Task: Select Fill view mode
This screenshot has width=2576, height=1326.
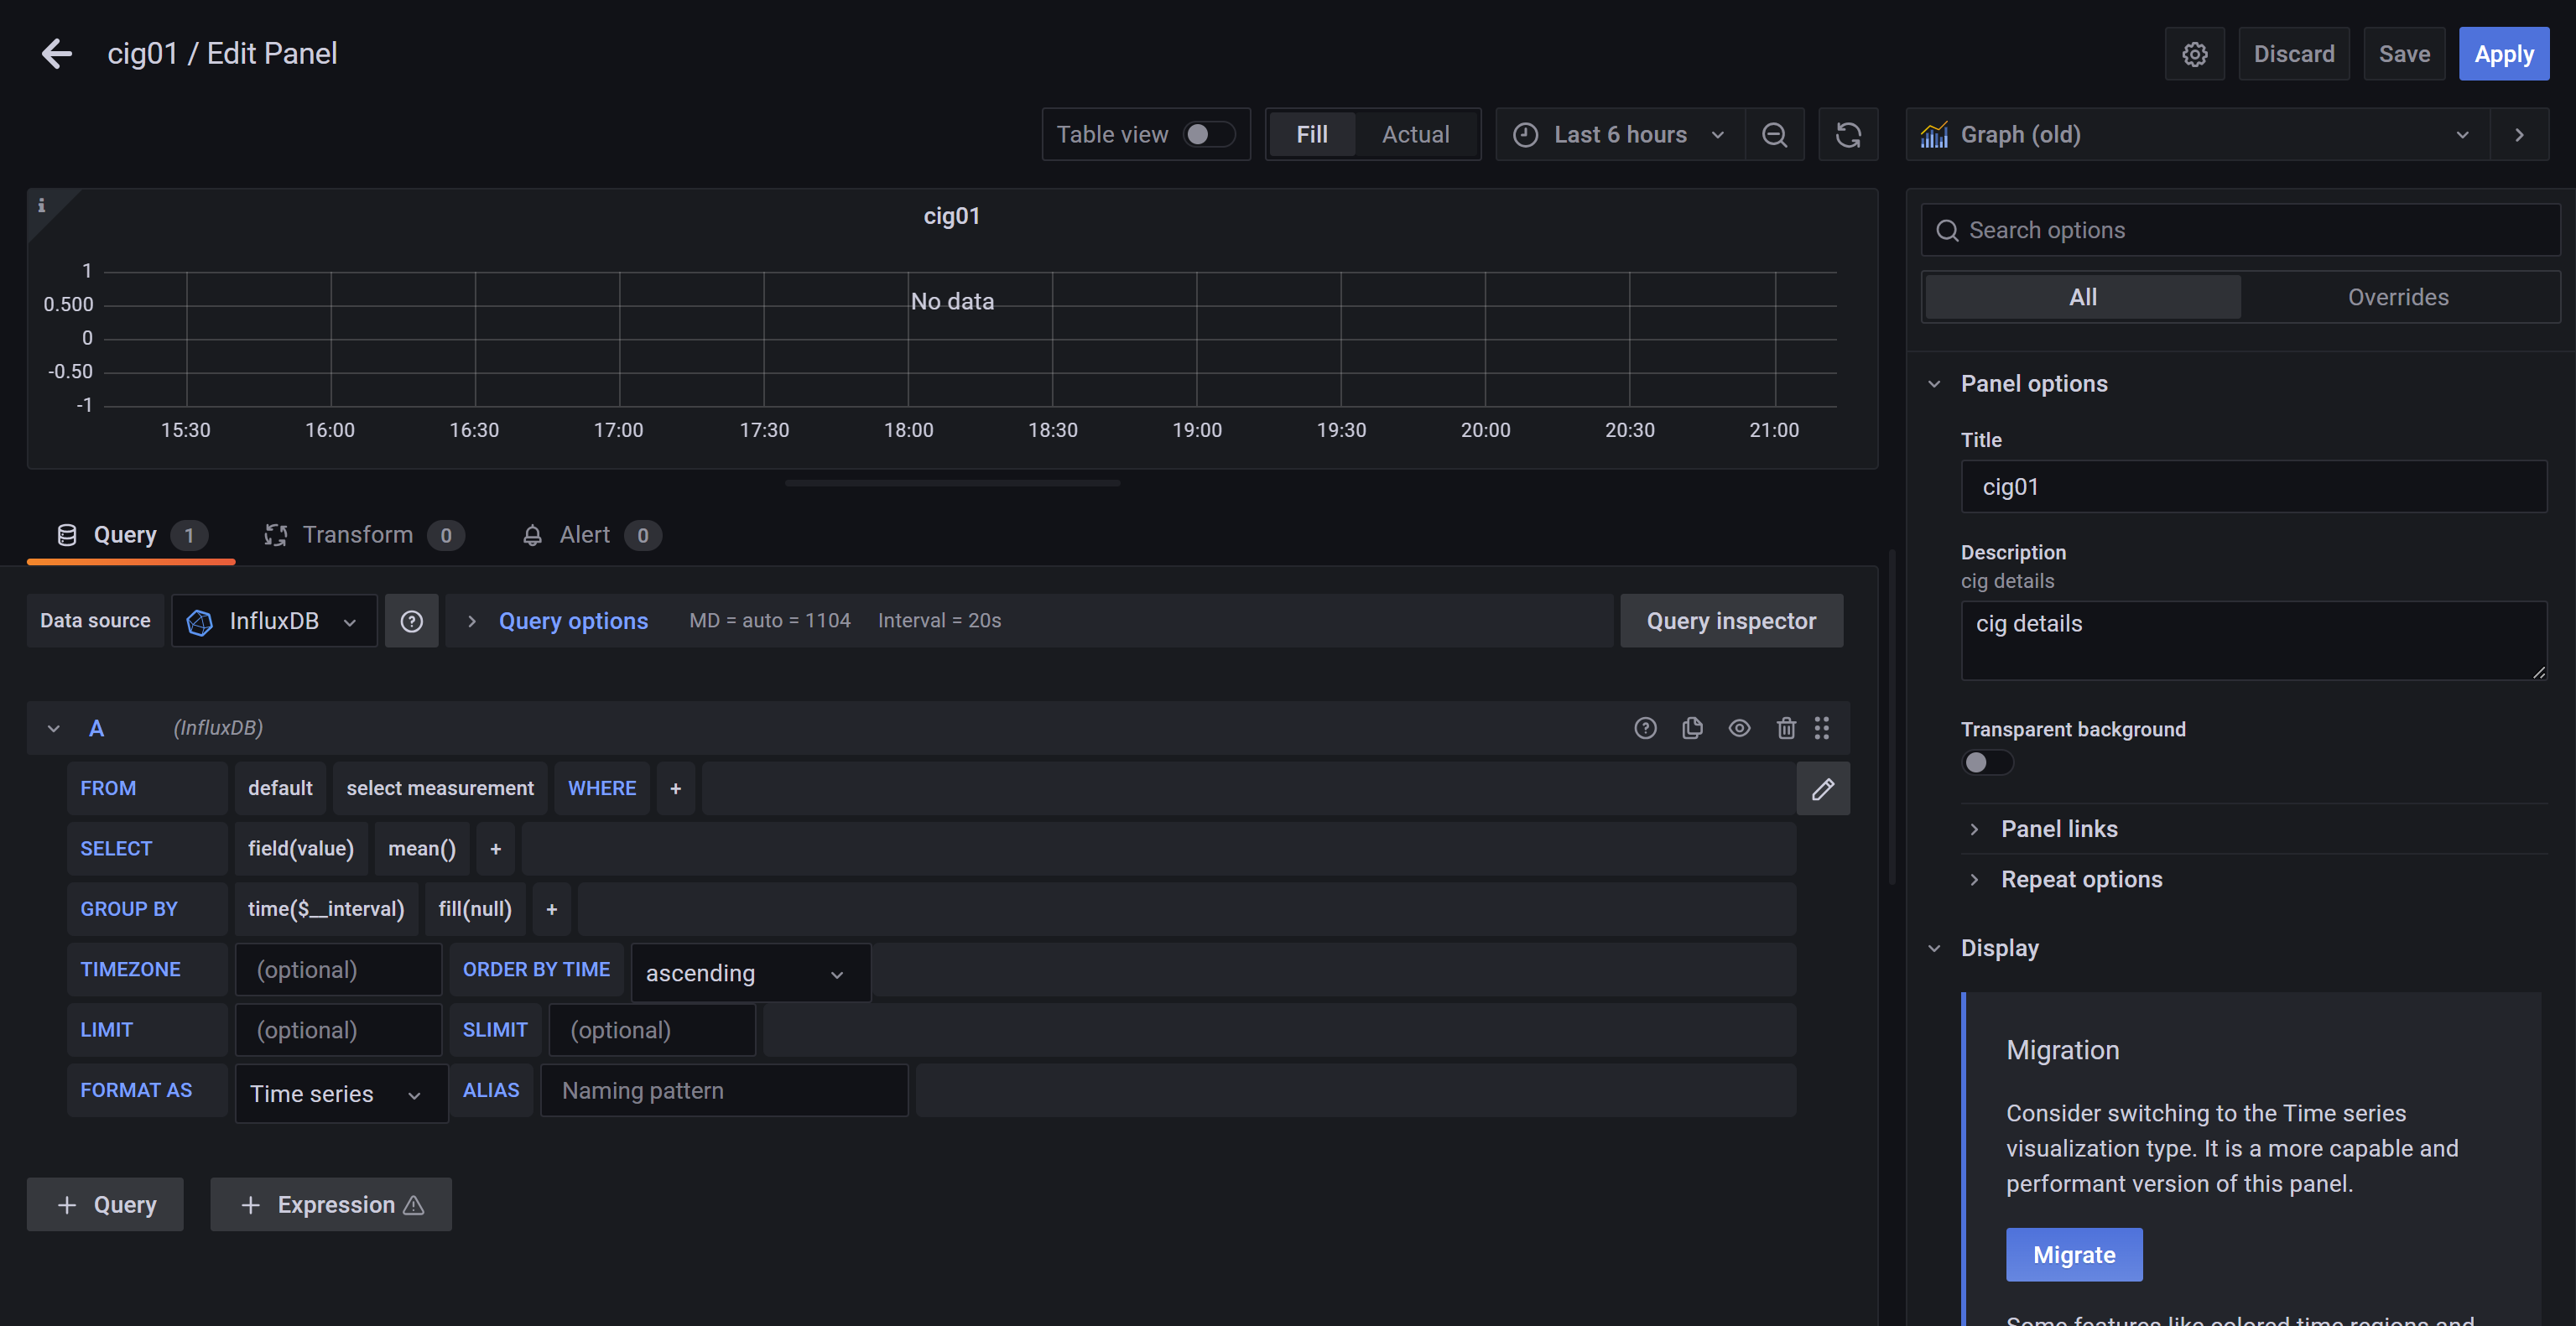Action: (x=1311, y=135)
